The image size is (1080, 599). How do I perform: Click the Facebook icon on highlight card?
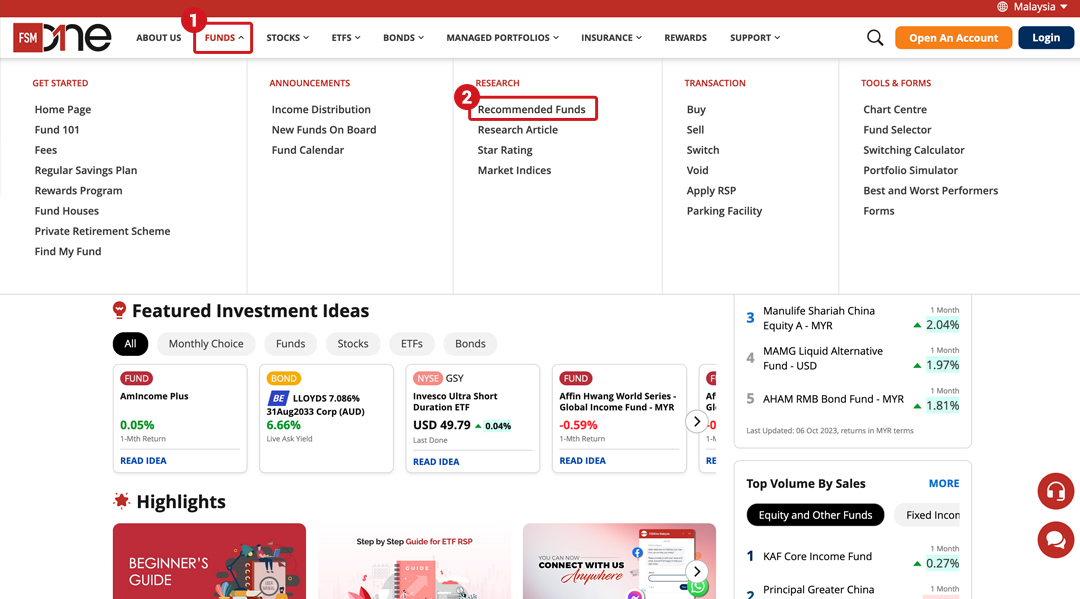pos(637,552)
